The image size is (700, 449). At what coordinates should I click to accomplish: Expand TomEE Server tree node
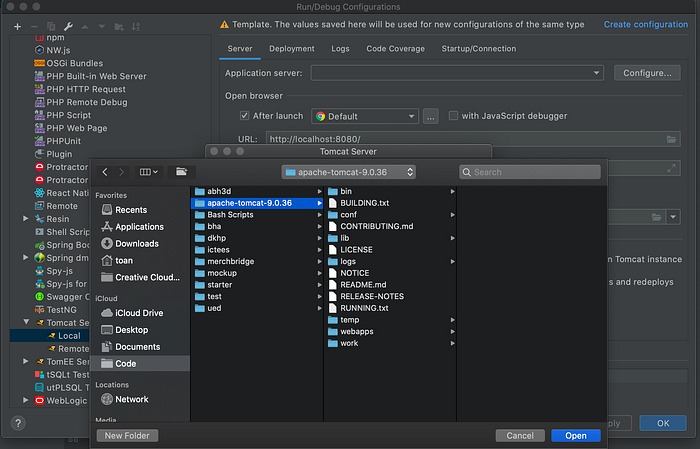[x=26, y=361]
